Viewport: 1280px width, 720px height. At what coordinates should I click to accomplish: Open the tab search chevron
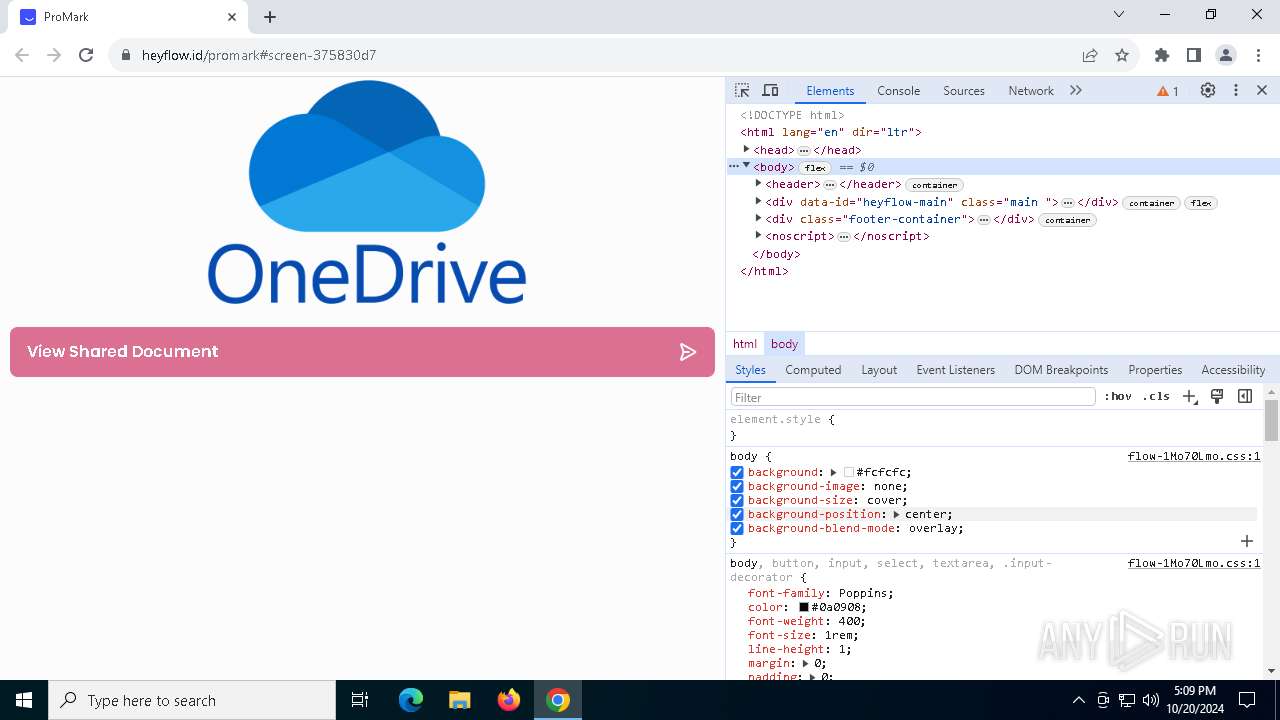tap(1119, 14)
